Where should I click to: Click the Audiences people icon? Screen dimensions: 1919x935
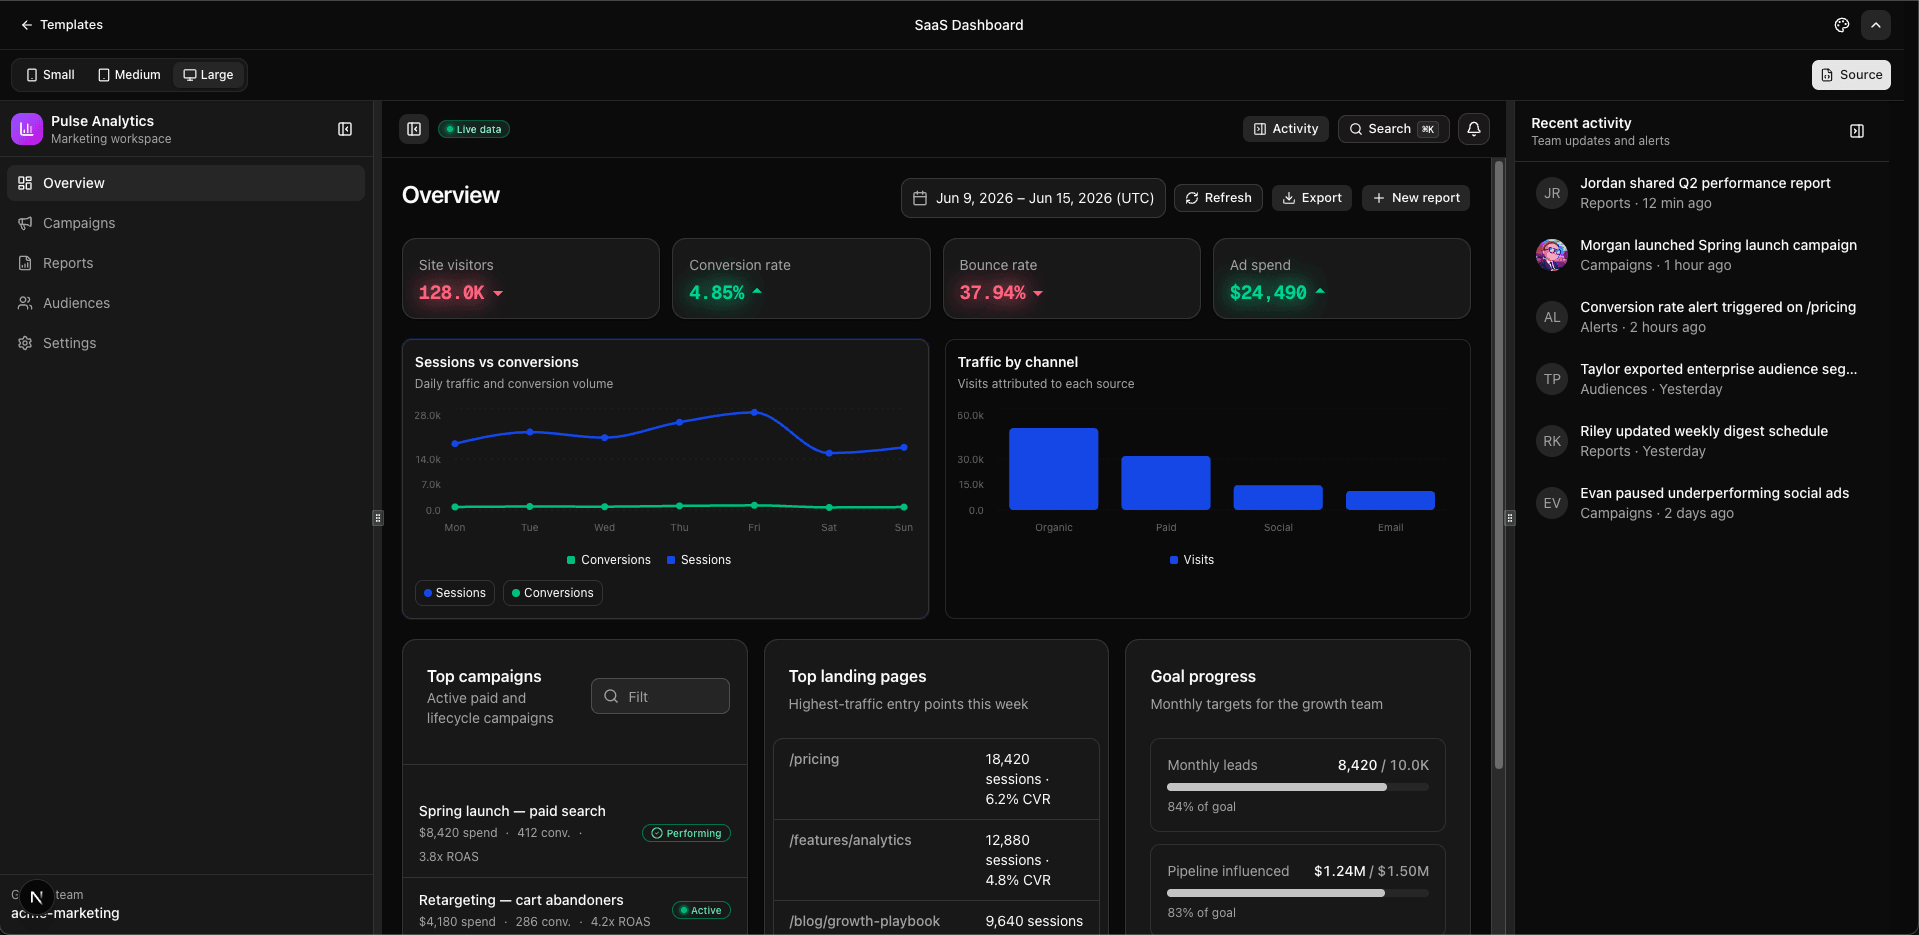[25, 303]
